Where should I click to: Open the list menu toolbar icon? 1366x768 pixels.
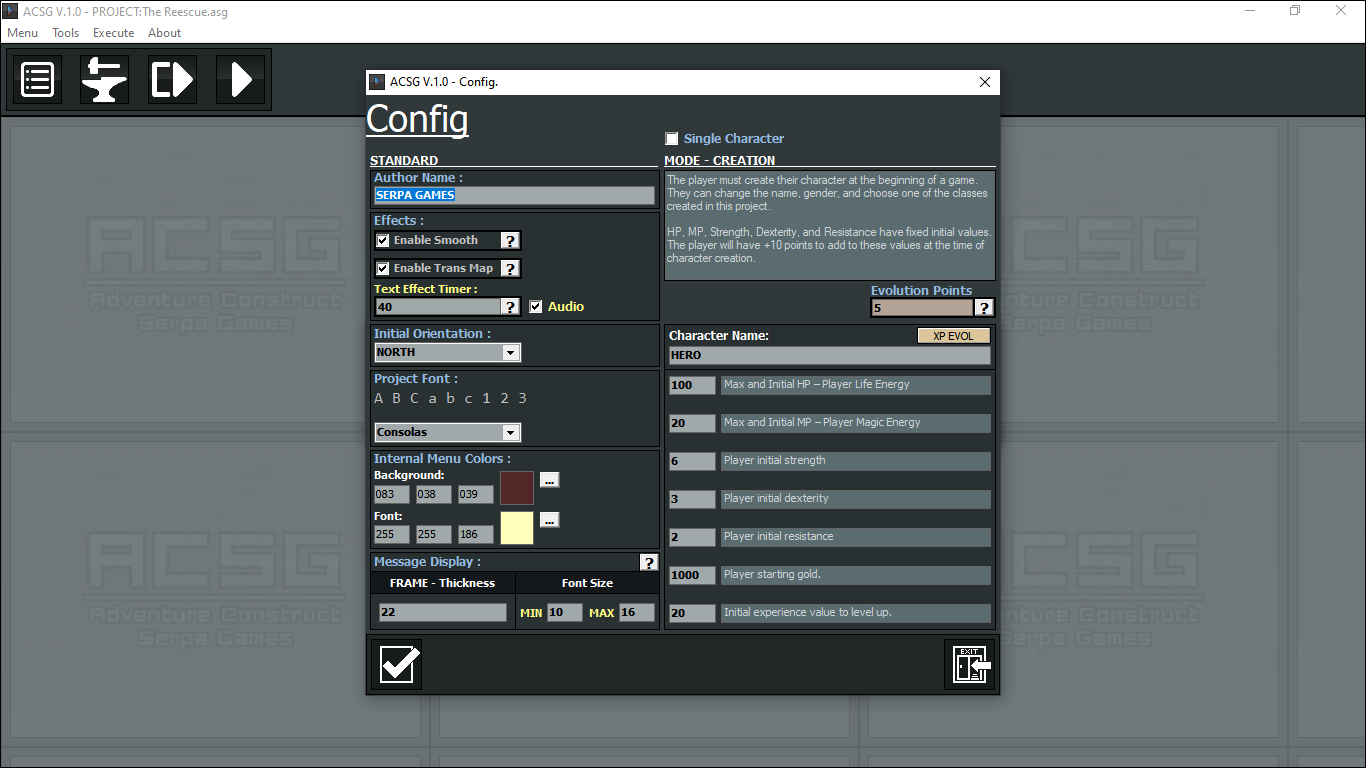coord(38,79)
